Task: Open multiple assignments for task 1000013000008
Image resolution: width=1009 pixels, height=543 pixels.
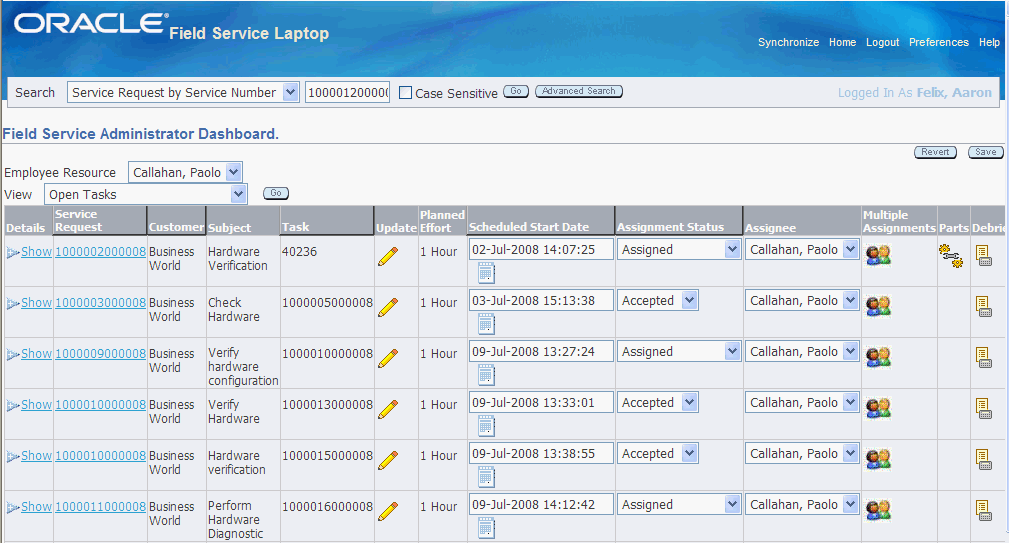Action: (x=878, y=407)
